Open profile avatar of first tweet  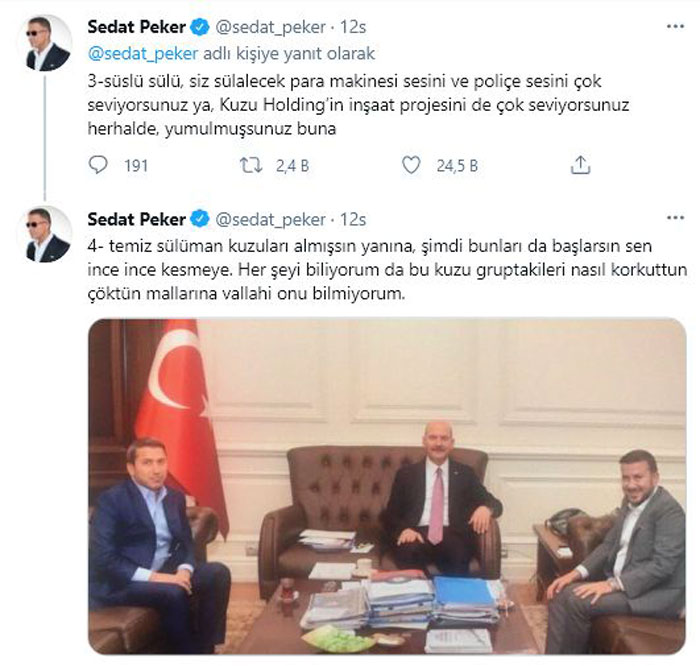[45, 43]
